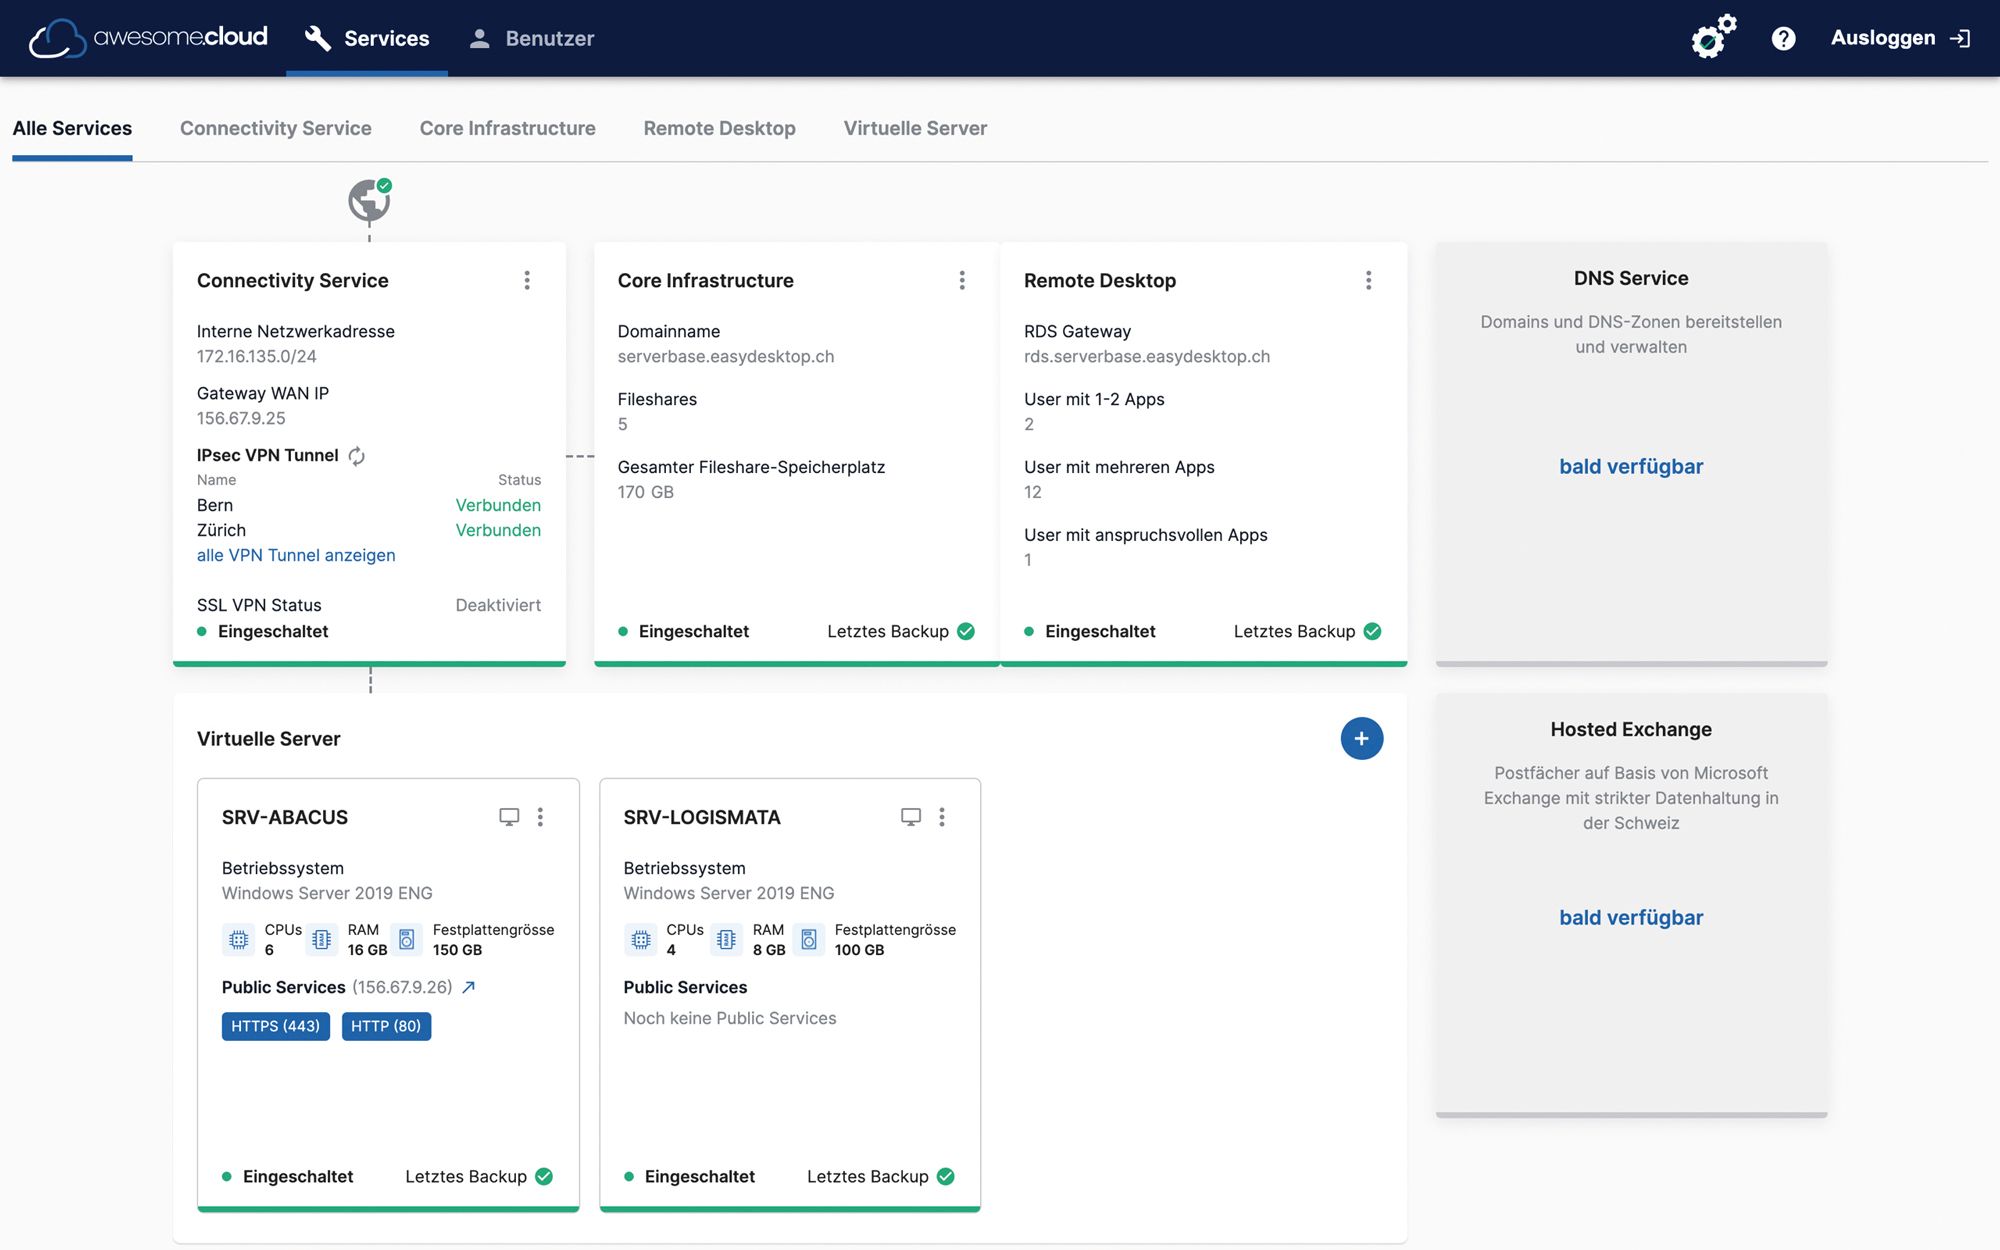Click SRV-LOGISMATA CPU icon
This screenshot has height=1250, width=2000.
(640, 940)
